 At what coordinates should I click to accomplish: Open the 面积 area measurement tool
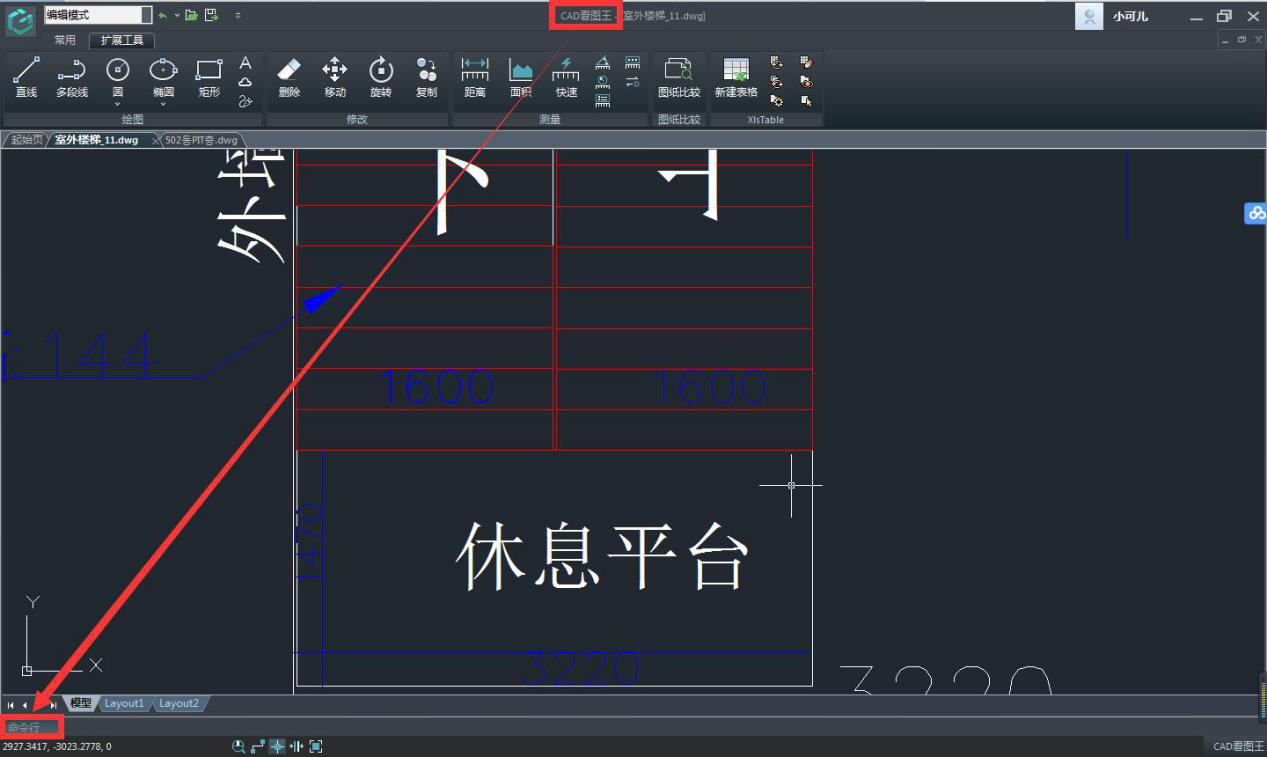[x=521, y=78]
